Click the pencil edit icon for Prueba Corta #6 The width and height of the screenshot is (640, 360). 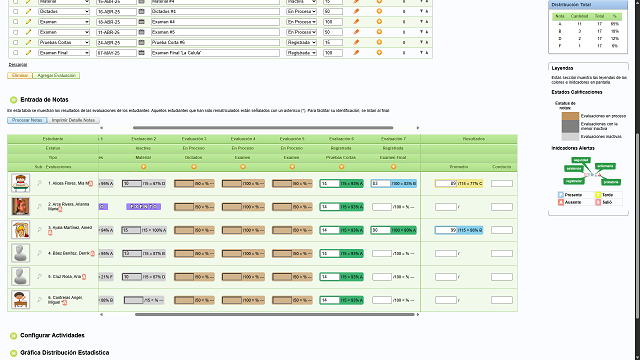pyautogui.click(x=29, y=42)
